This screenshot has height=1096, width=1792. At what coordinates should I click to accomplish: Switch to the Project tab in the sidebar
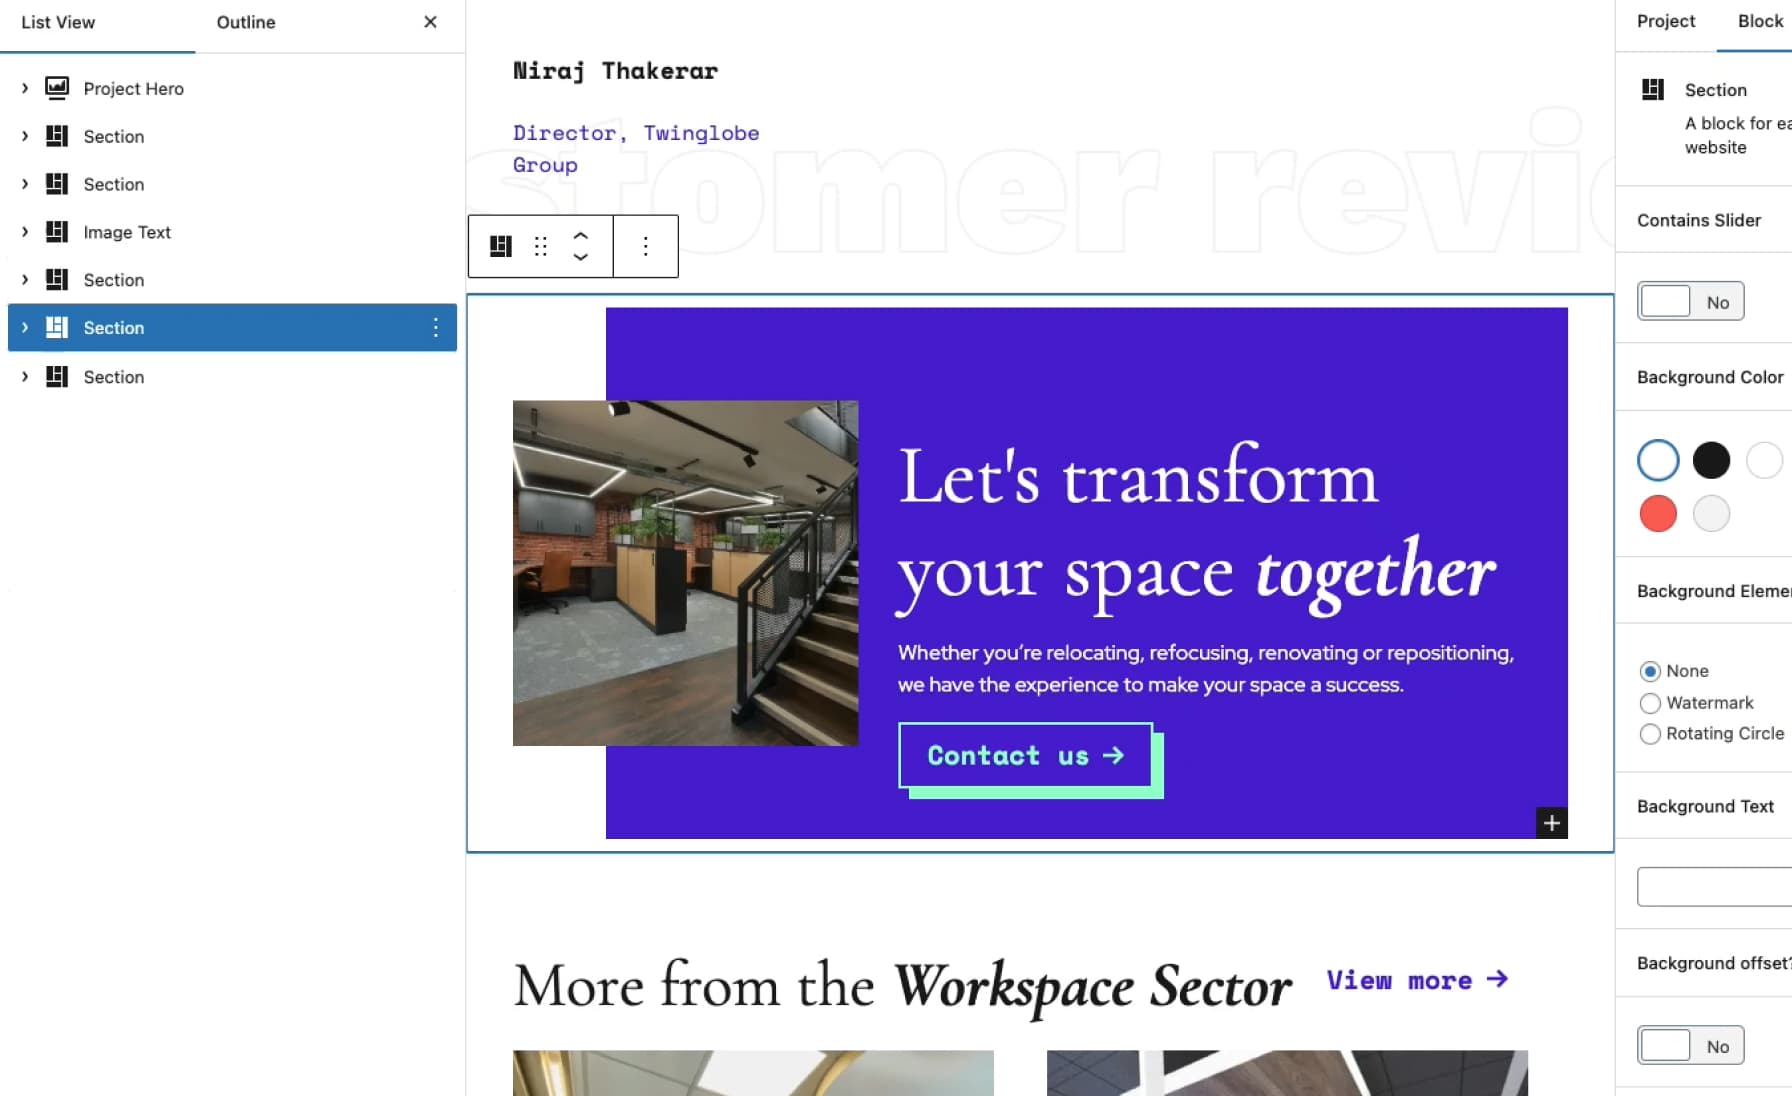tap(1665, 21)
